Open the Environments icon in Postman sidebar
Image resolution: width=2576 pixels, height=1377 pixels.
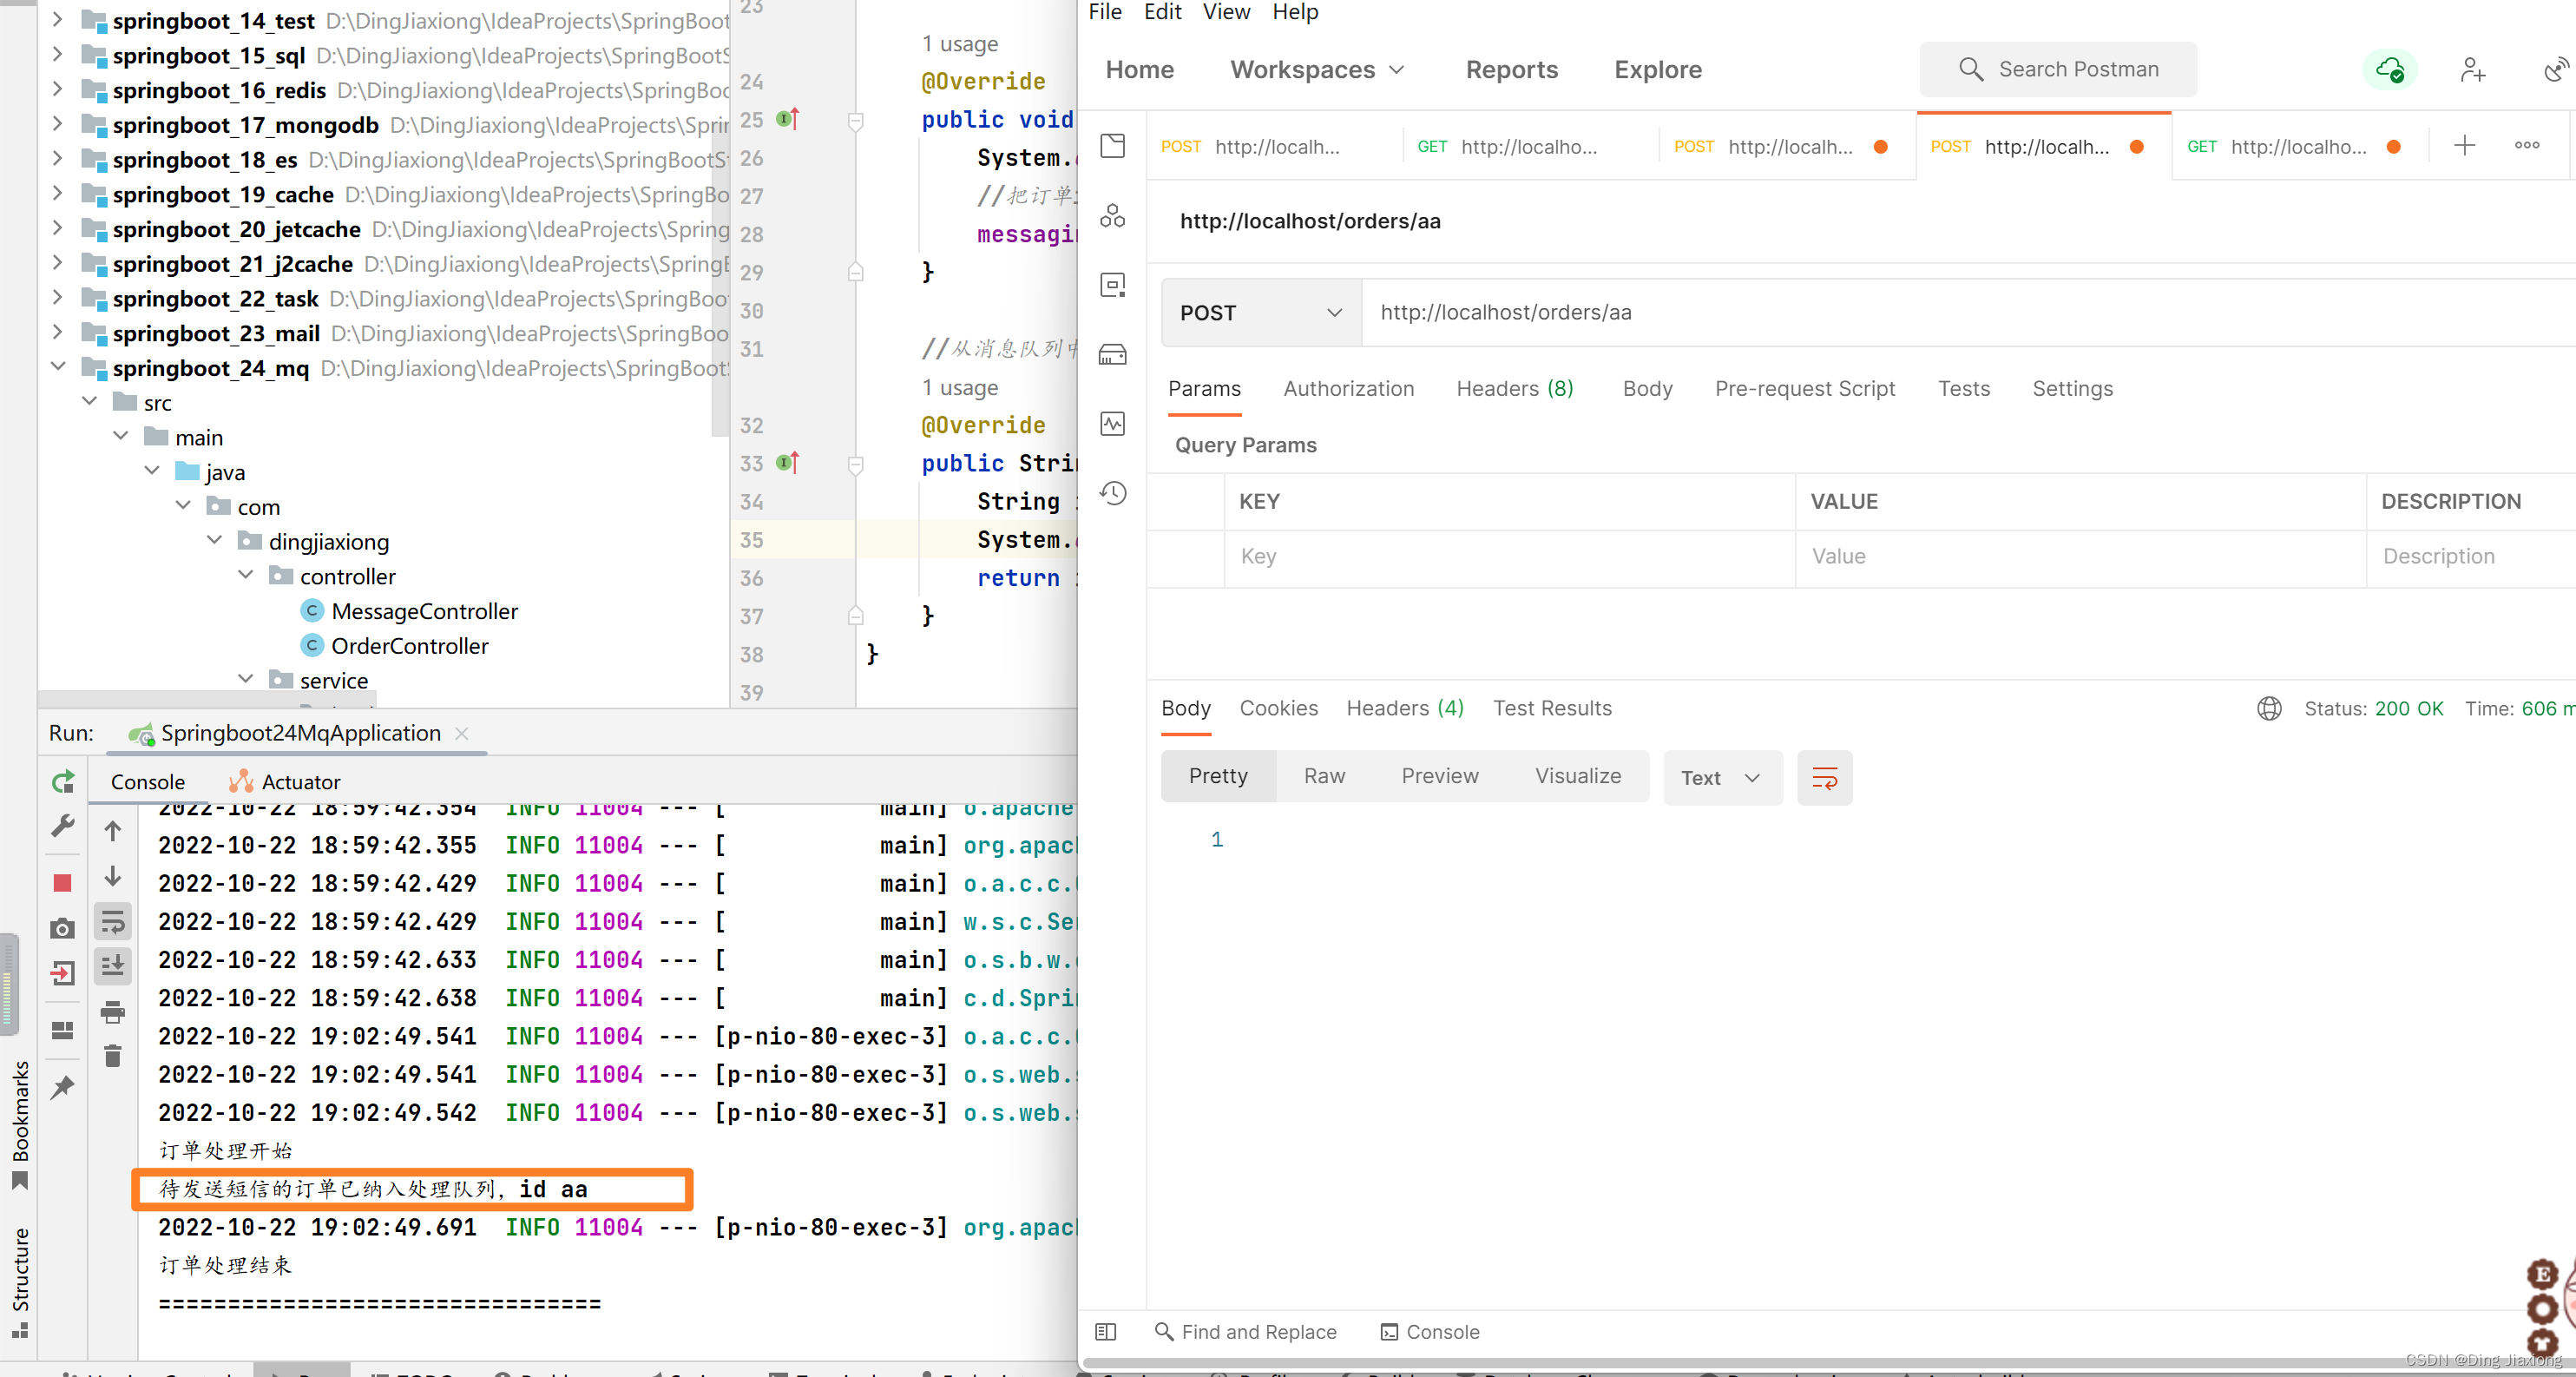(1113, 285)
